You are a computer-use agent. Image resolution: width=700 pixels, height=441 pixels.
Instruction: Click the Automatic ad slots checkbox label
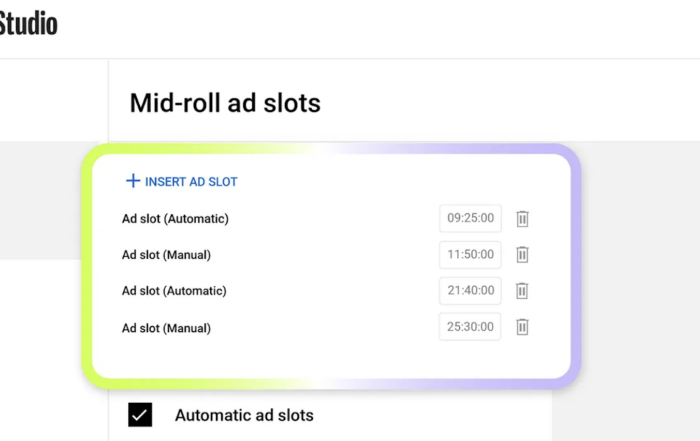point(244,415)
